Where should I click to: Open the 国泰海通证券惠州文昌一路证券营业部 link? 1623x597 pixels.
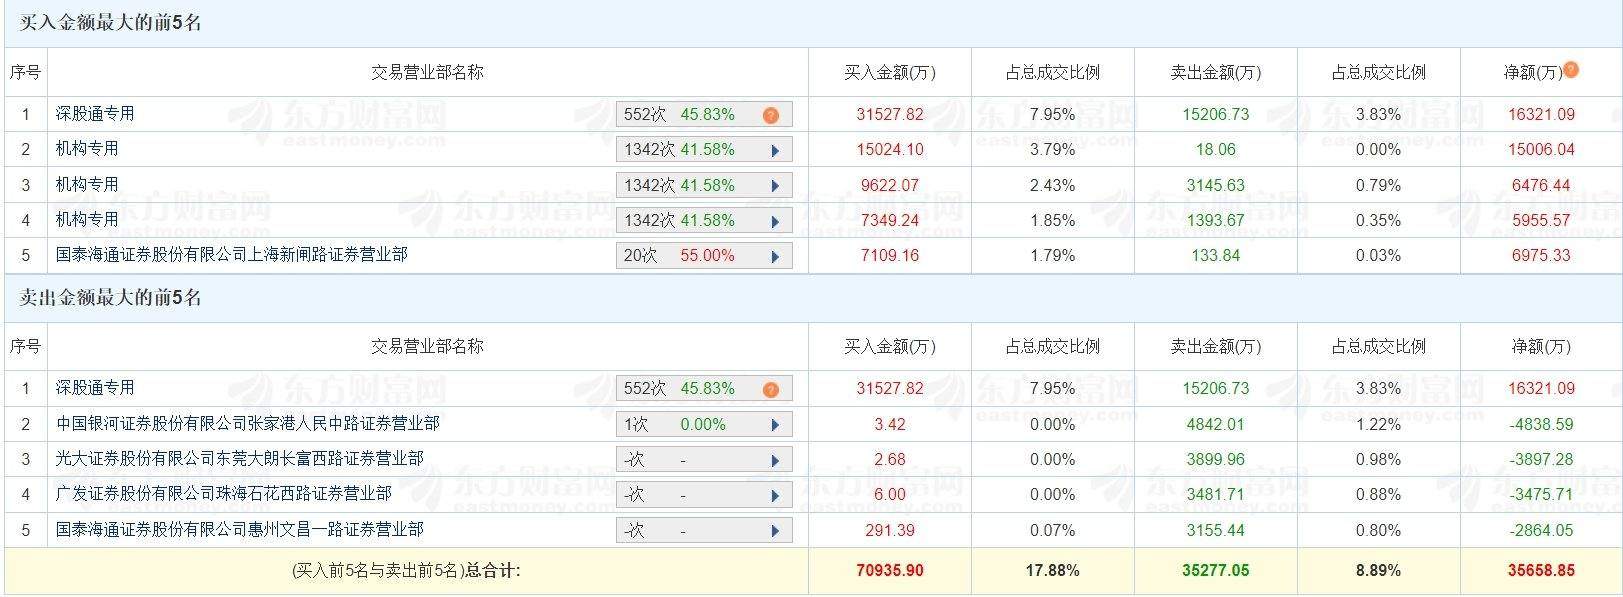(x=239, y=530)
